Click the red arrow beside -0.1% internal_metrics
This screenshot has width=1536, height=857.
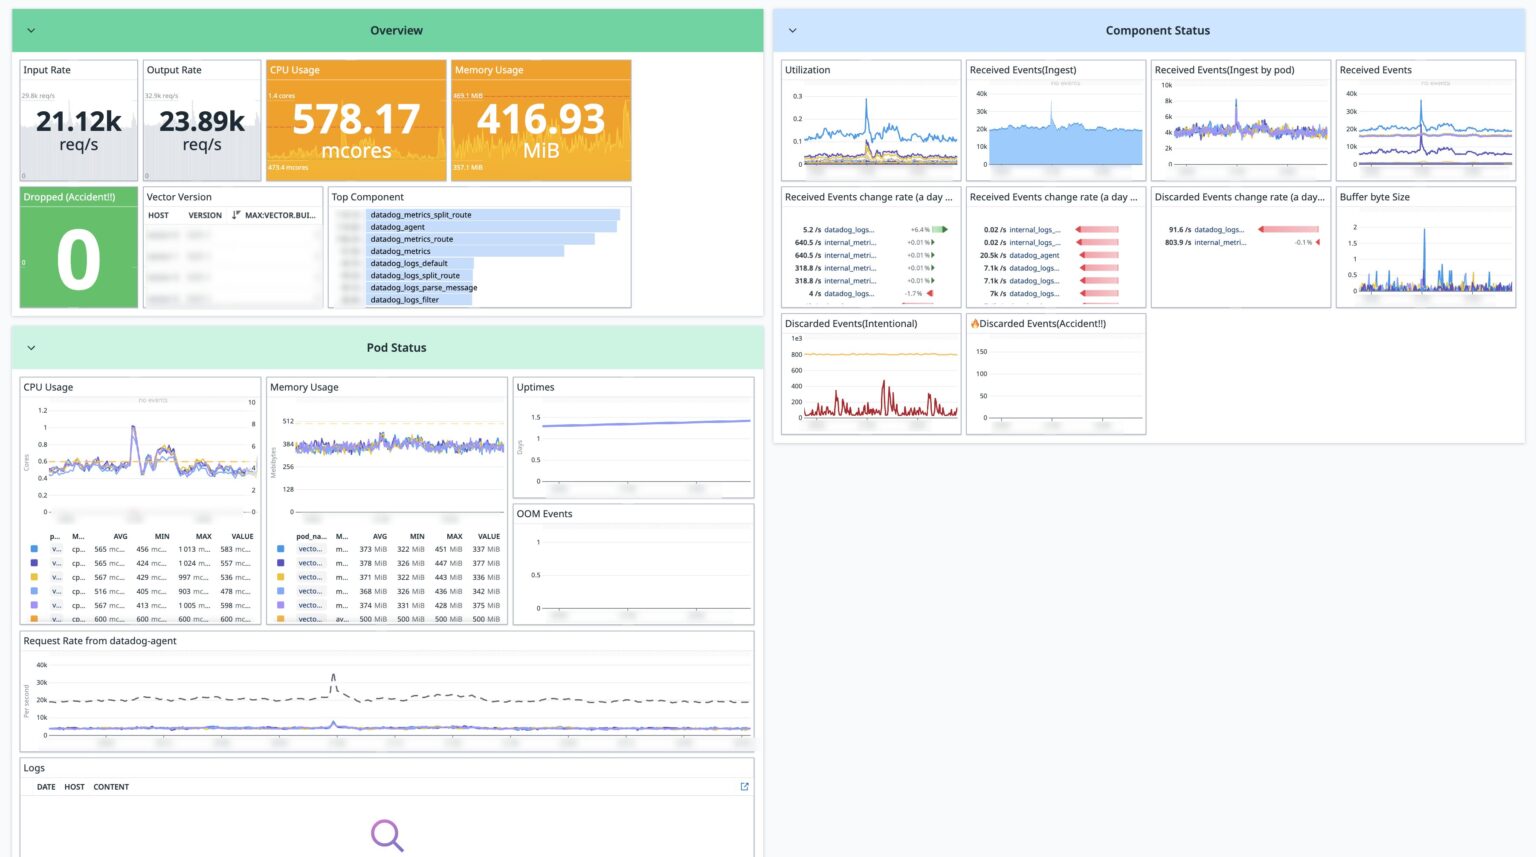[x=1319, y=241]
